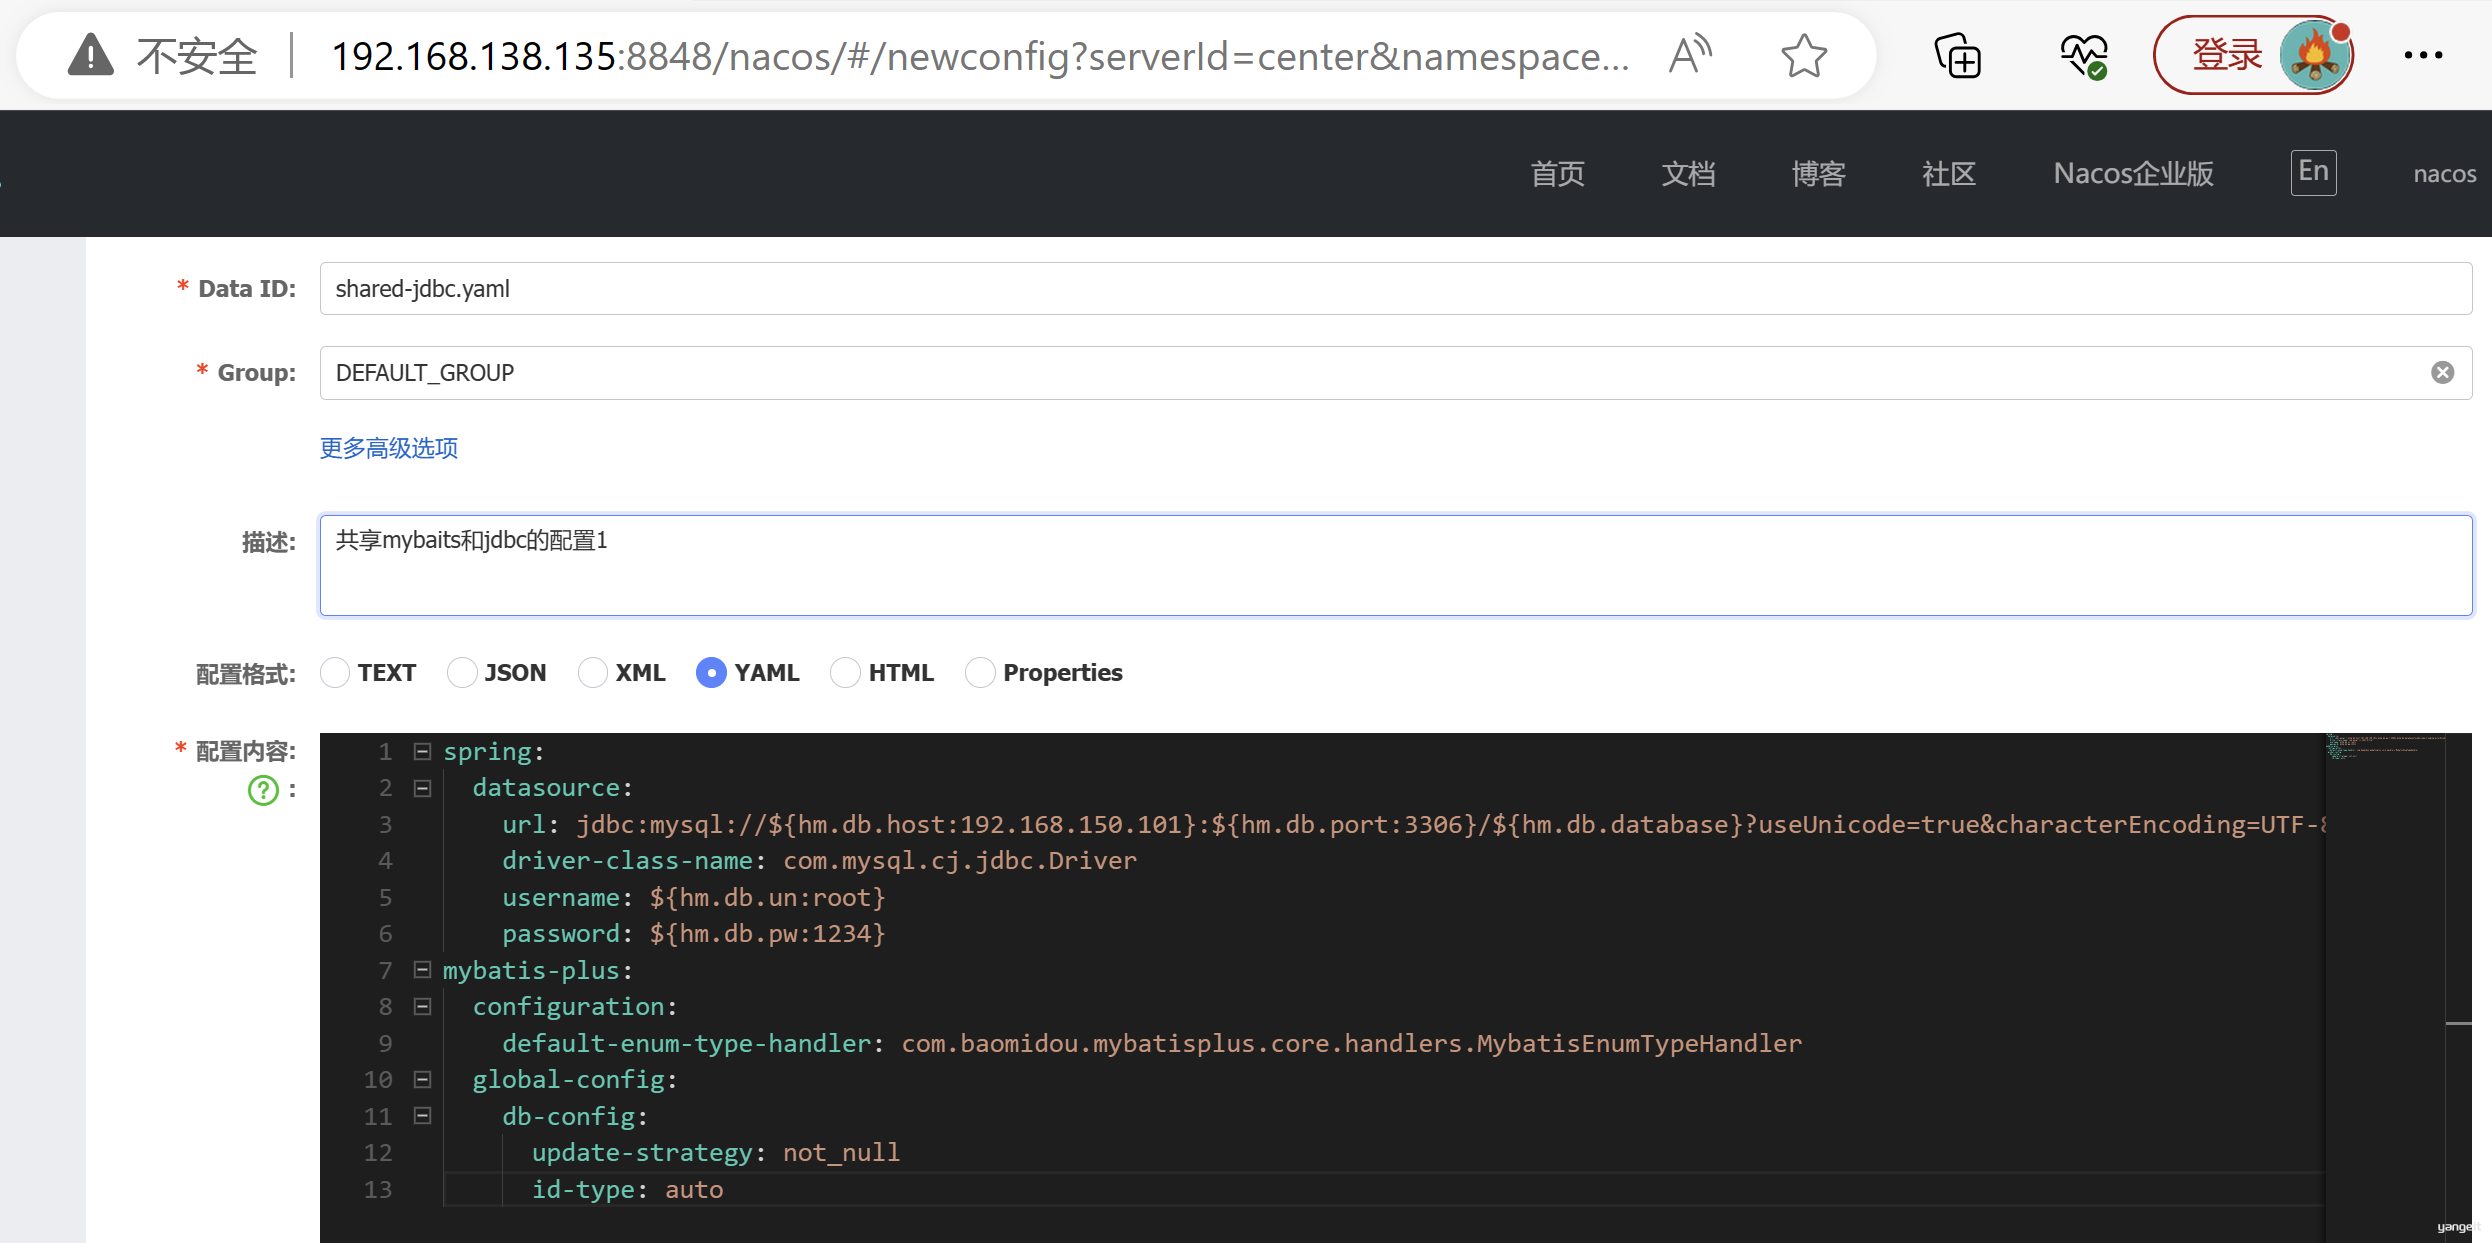Add page to favorites with star icon

click(x=1804, y=55)
